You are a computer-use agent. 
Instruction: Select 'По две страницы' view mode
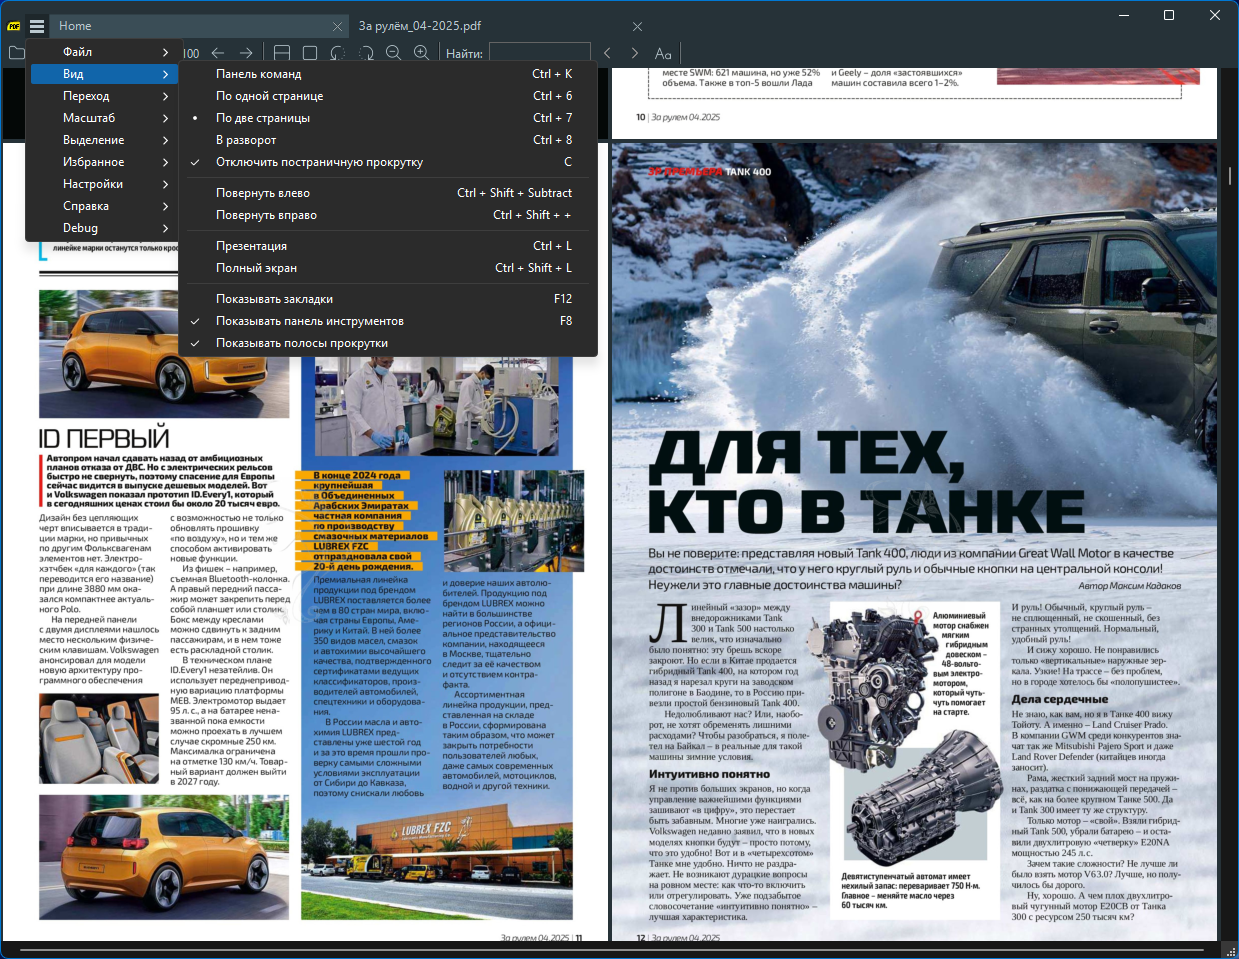point(263,118)
